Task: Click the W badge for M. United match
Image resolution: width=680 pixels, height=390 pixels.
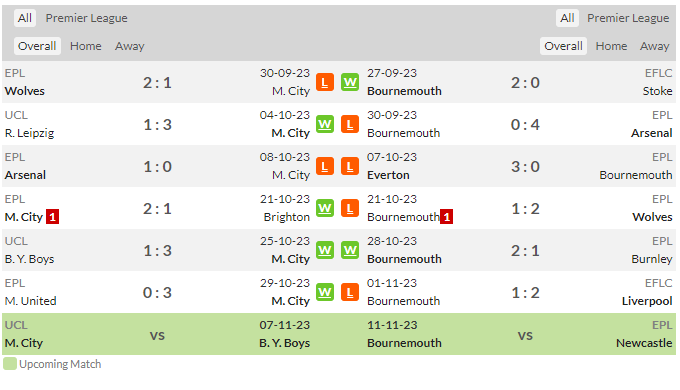Action: click(x=325, y=292)
